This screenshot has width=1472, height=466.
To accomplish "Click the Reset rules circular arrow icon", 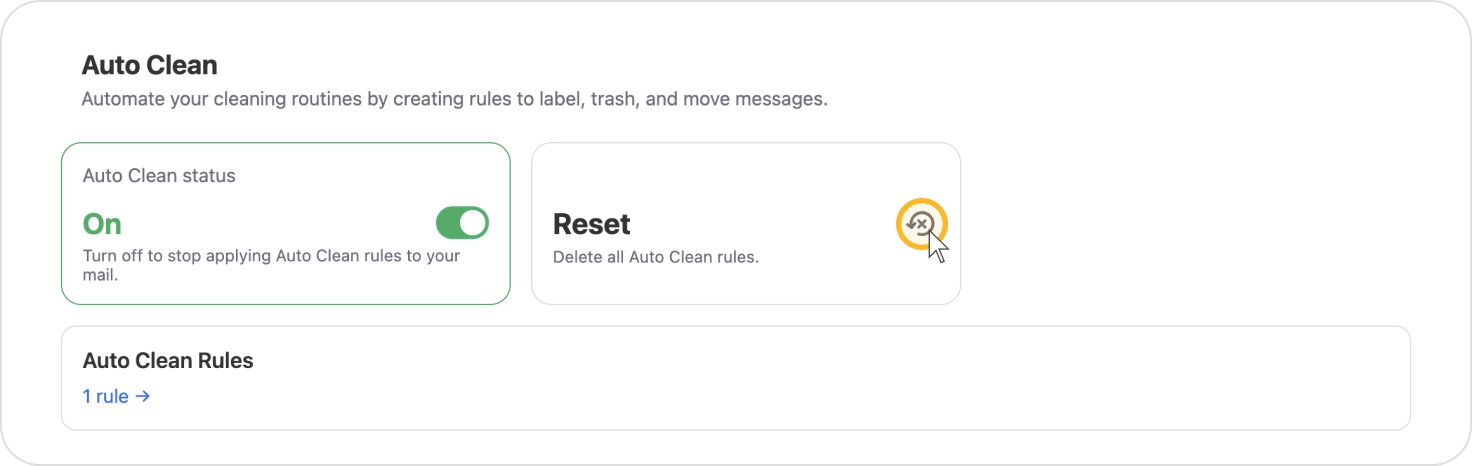I will [x=921, y=224].
